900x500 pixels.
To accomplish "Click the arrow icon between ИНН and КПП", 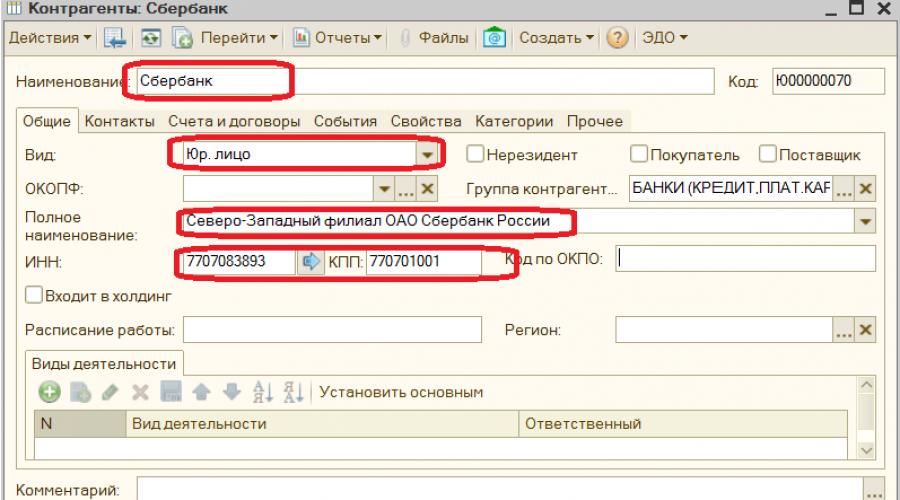I will [310, 262].
